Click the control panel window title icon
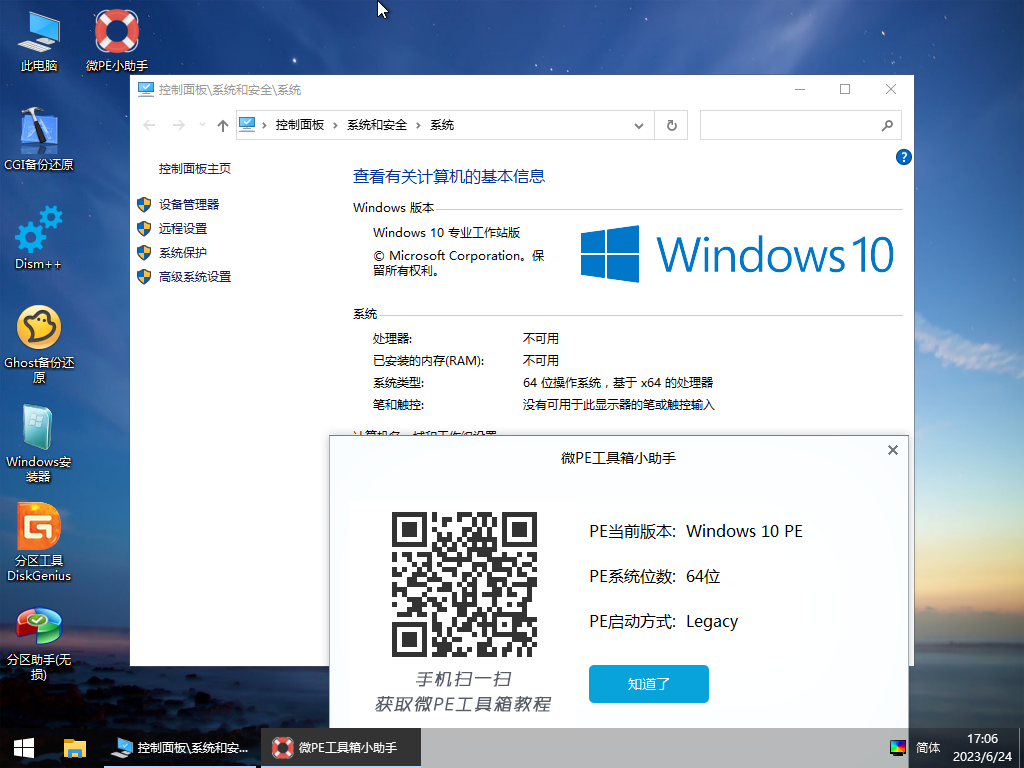The width and height of the screenshot is (1024, 768). click(x=146, y=89)
